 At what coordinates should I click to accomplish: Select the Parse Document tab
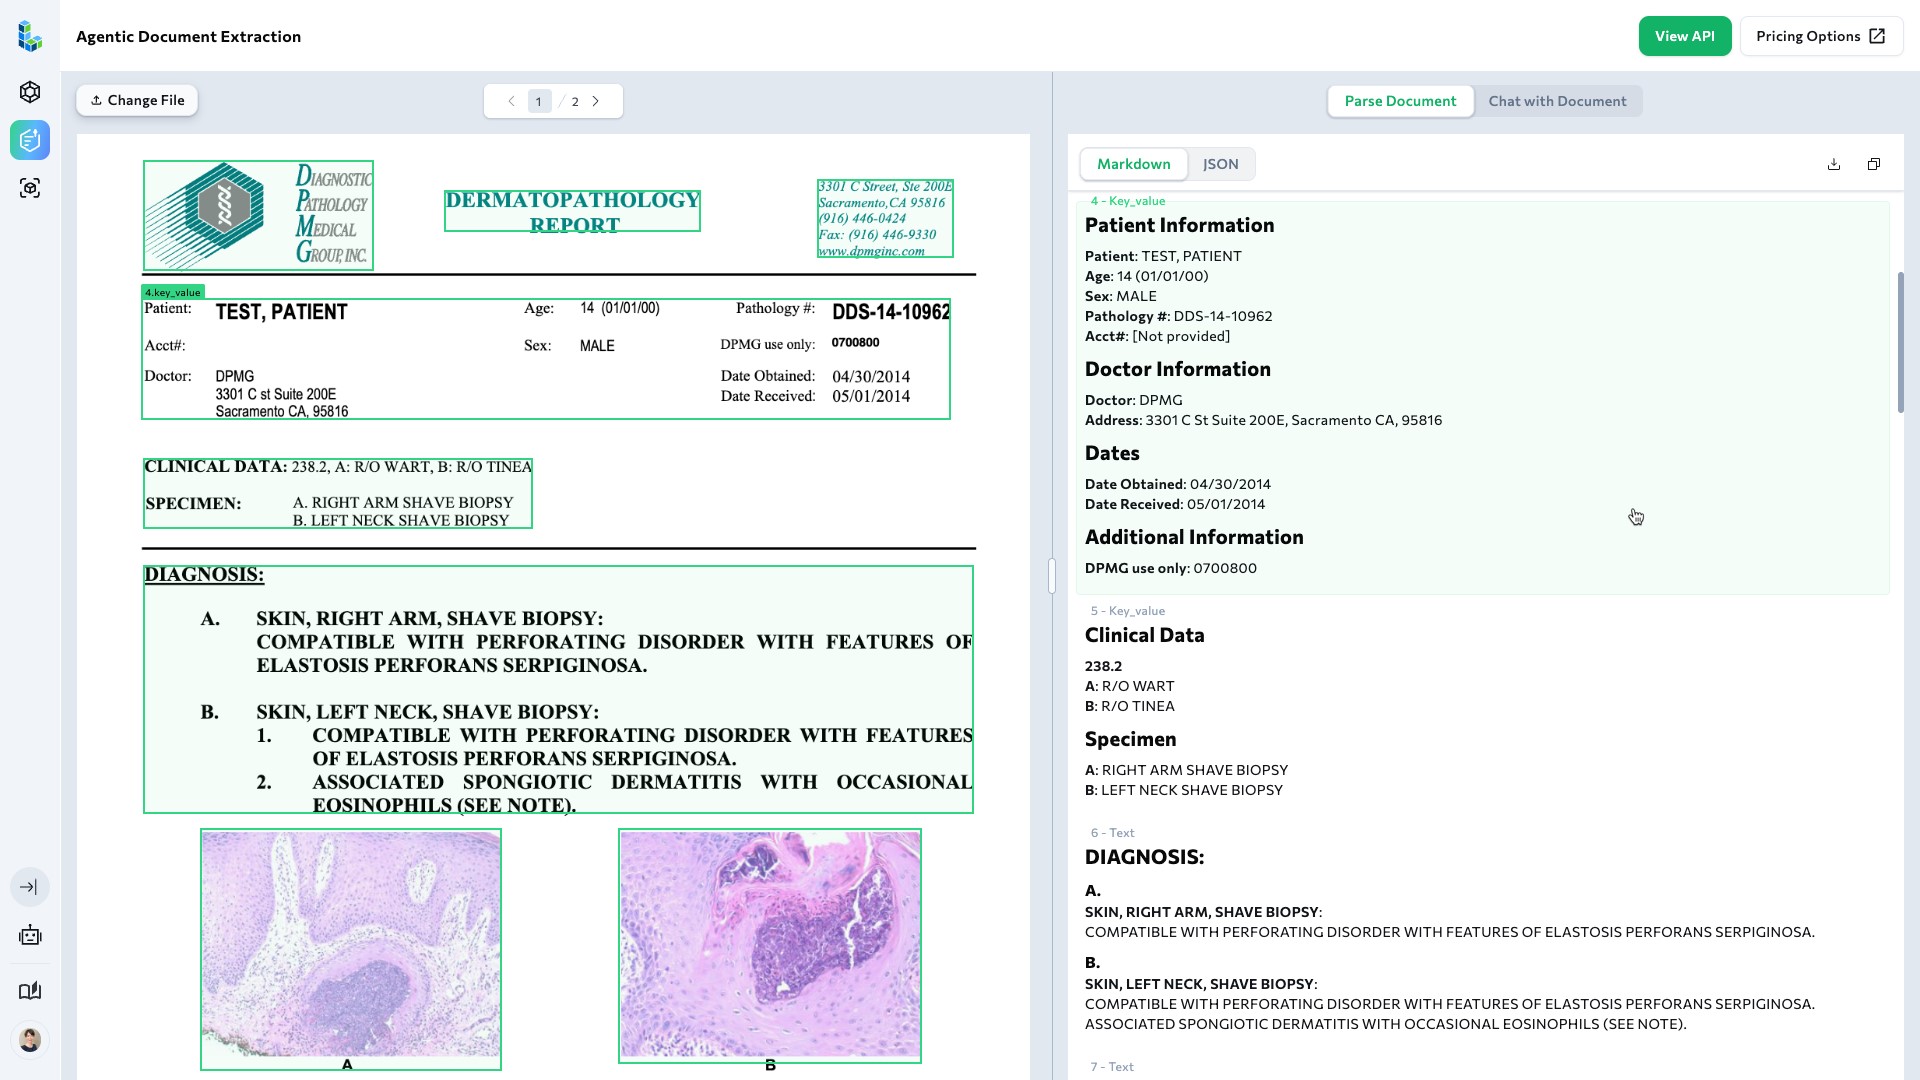click(x=1400, y=101)
